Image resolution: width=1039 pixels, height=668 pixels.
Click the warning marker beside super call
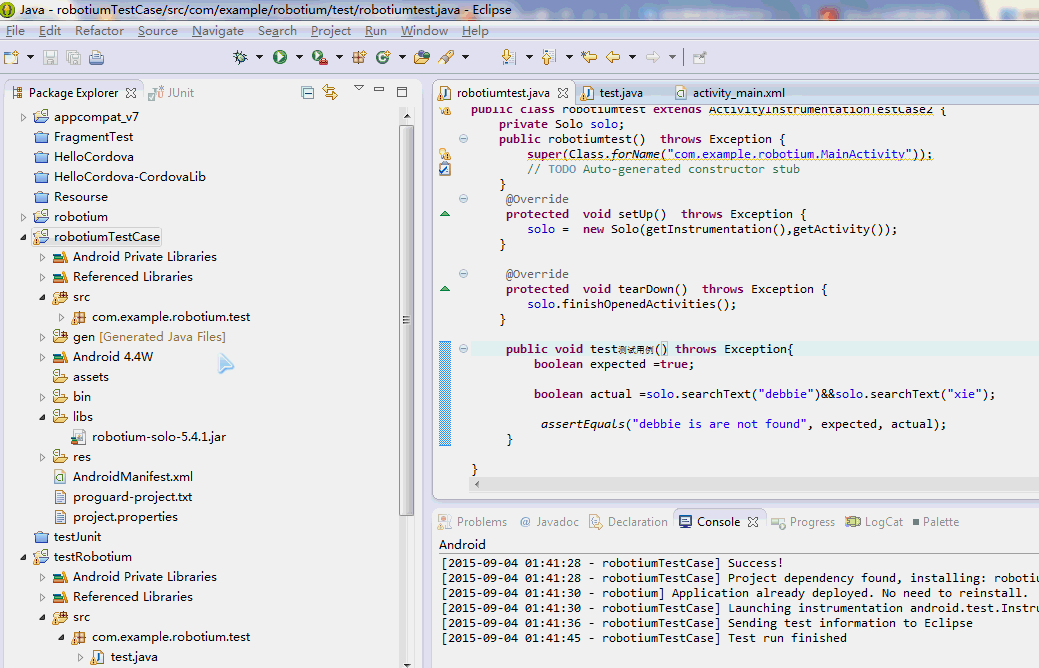445,154
